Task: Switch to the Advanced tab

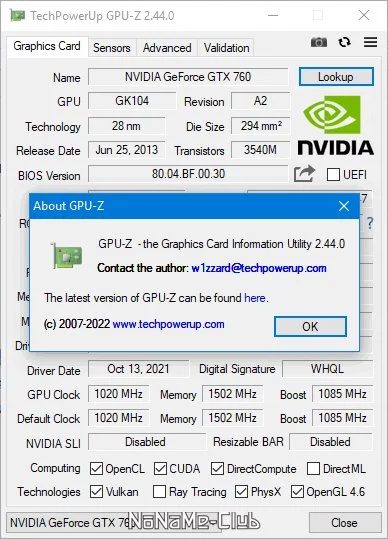Action: [167, 48]
